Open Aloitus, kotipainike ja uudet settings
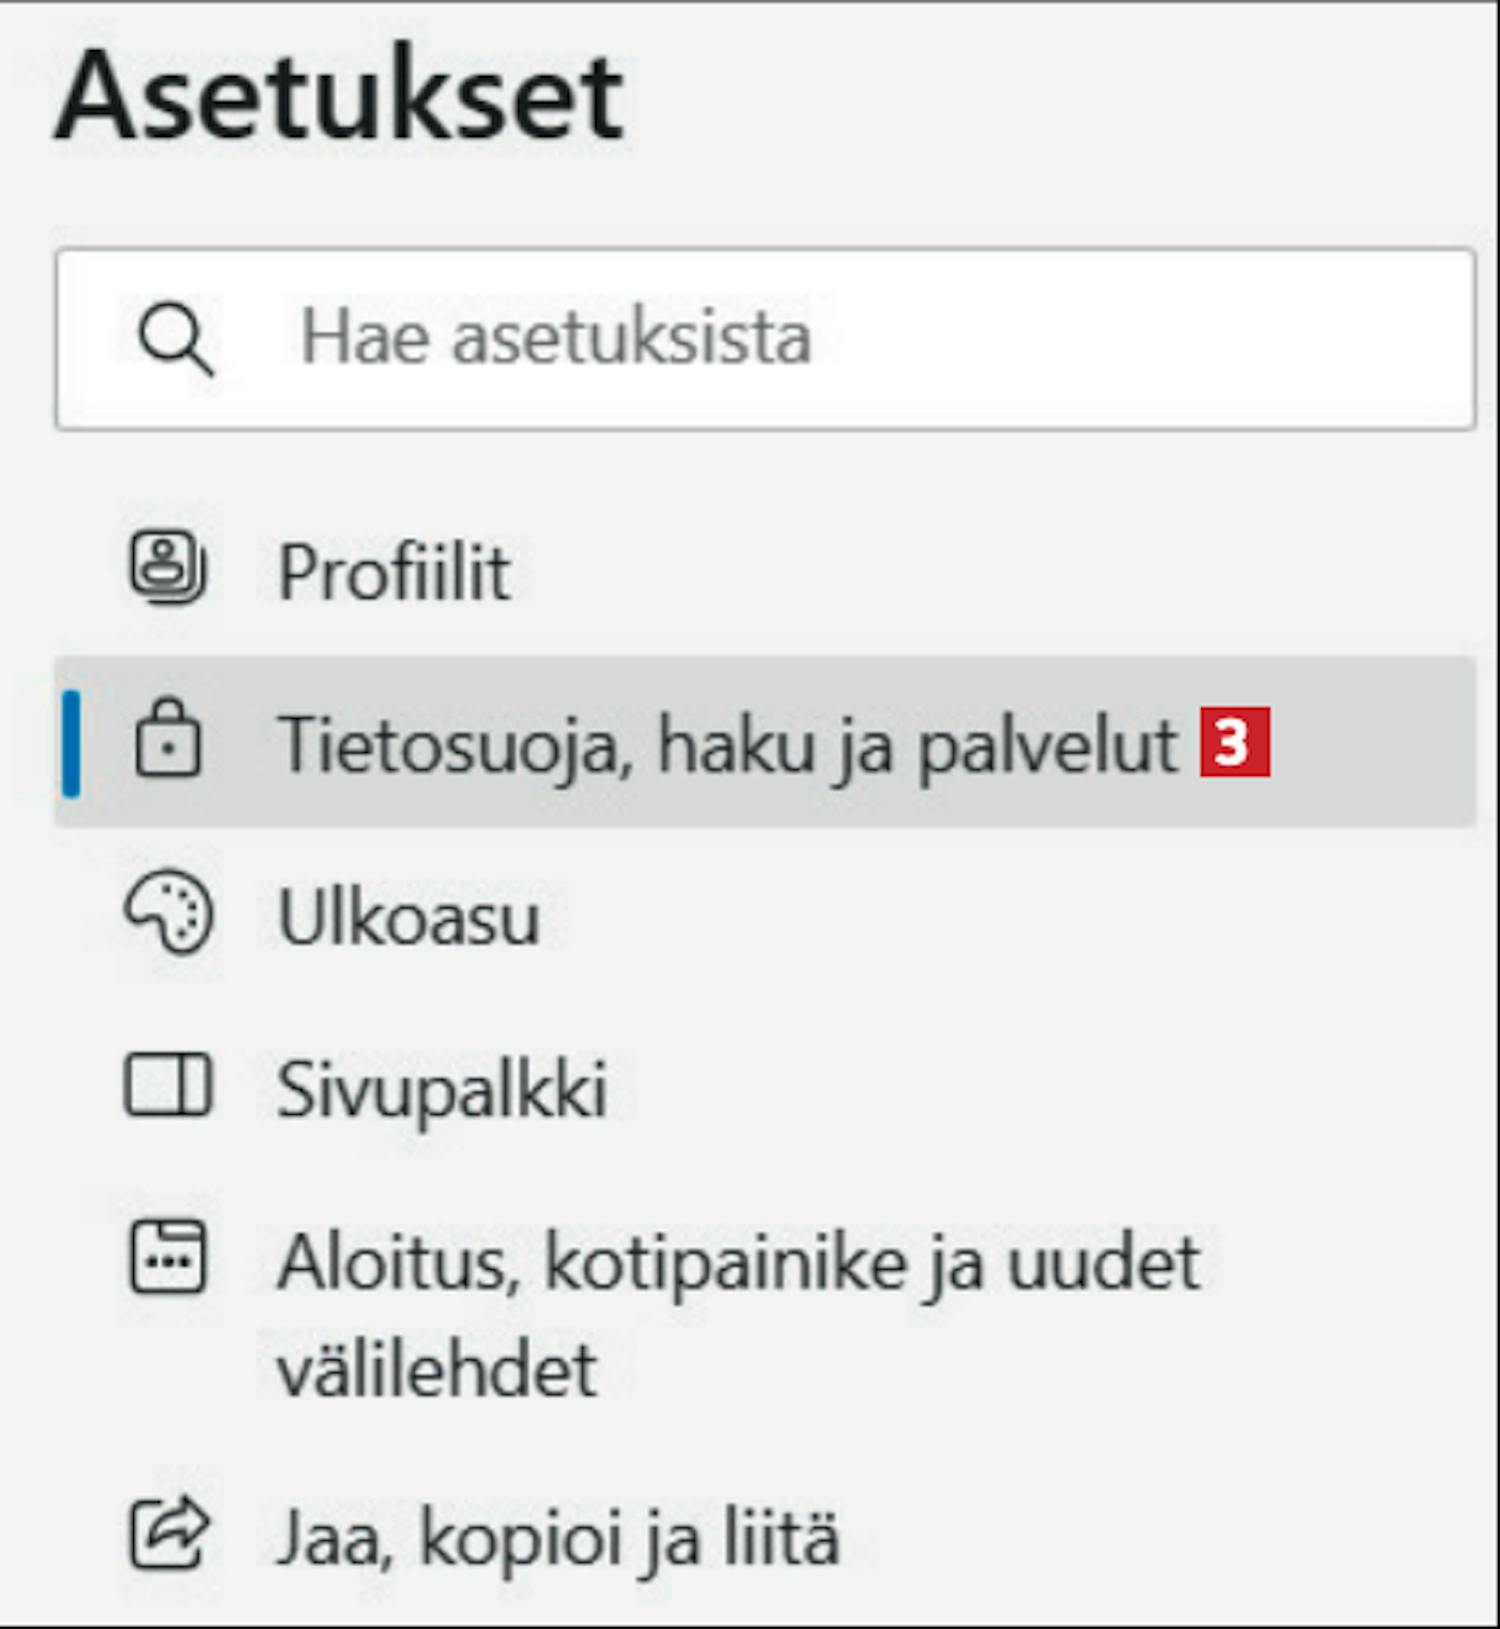 738,1264
